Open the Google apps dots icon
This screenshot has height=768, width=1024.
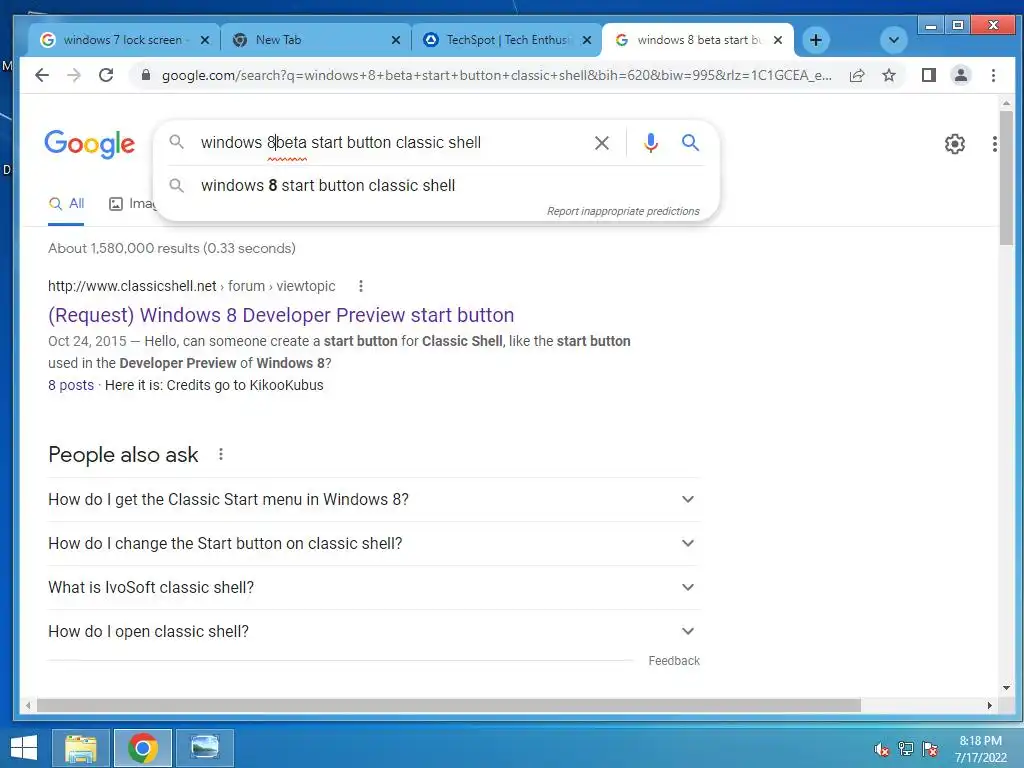point(994,144)
